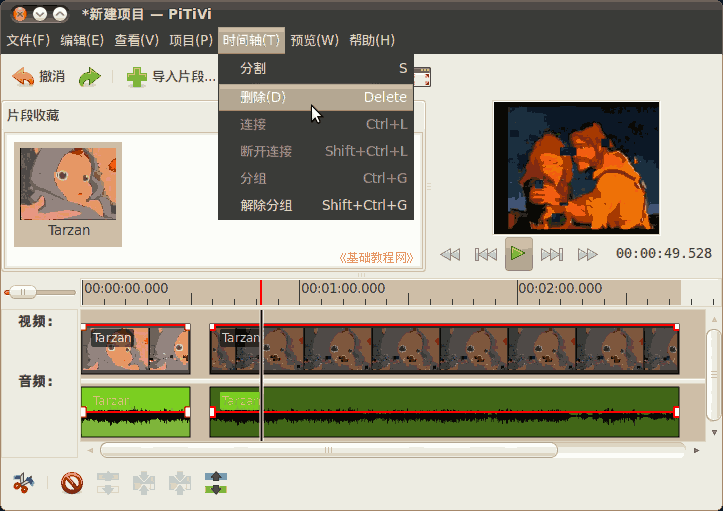Close the open 时间轴(T) menu
723x511 pixels.
251,40
